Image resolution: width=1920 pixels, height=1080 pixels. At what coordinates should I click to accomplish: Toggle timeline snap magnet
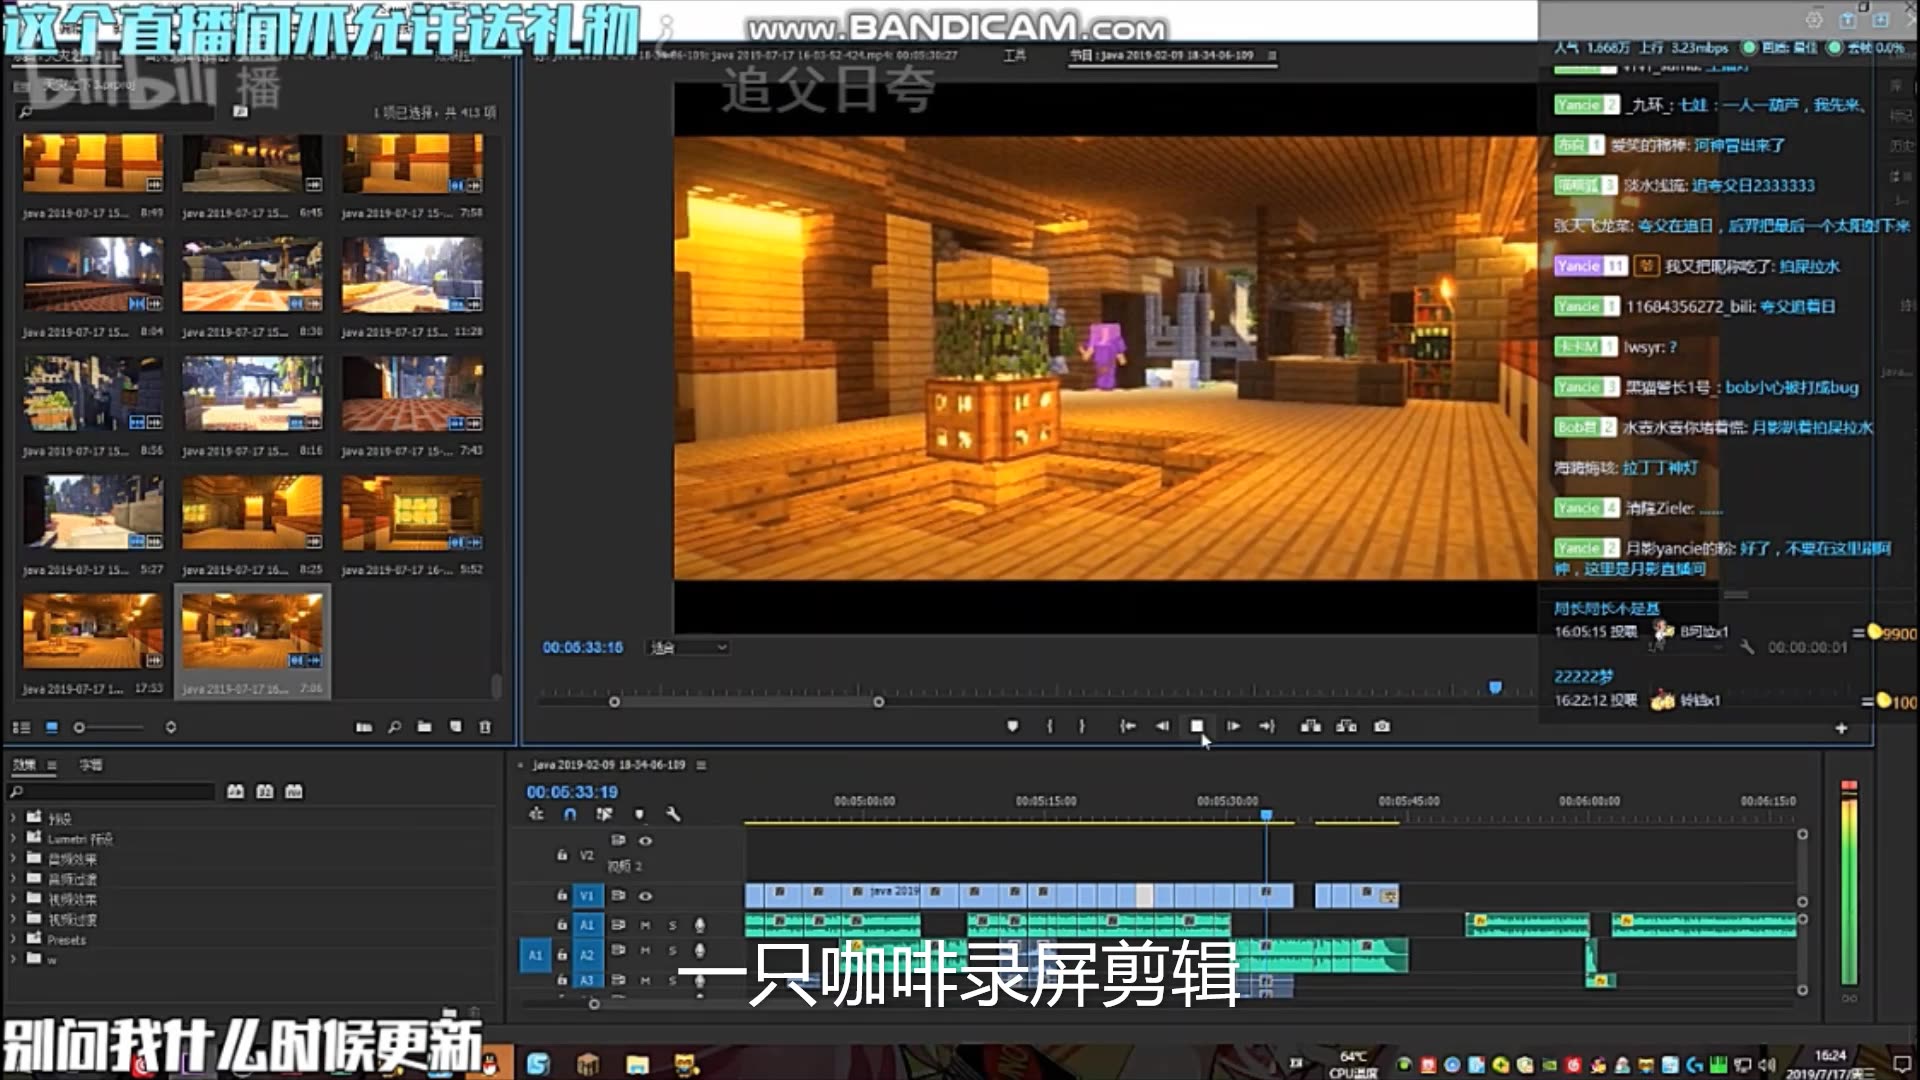click(x=570, y=814)
